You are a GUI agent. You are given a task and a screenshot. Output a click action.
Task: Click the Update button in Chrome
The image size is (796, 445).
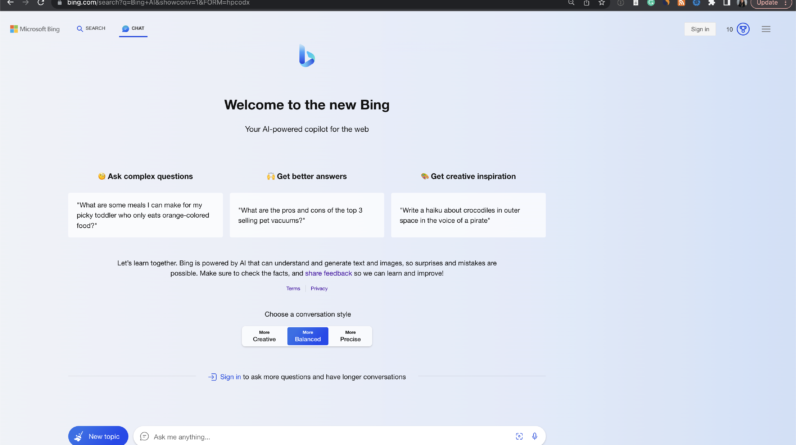(771, 3)
